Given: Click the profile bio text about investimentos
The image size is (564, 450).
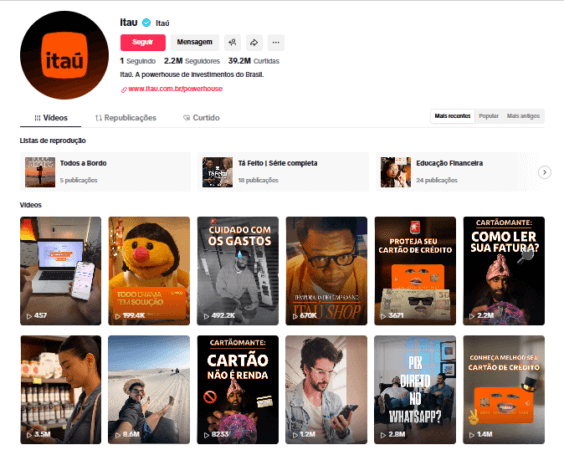Looking at the screenshot, I should (192, 75).
